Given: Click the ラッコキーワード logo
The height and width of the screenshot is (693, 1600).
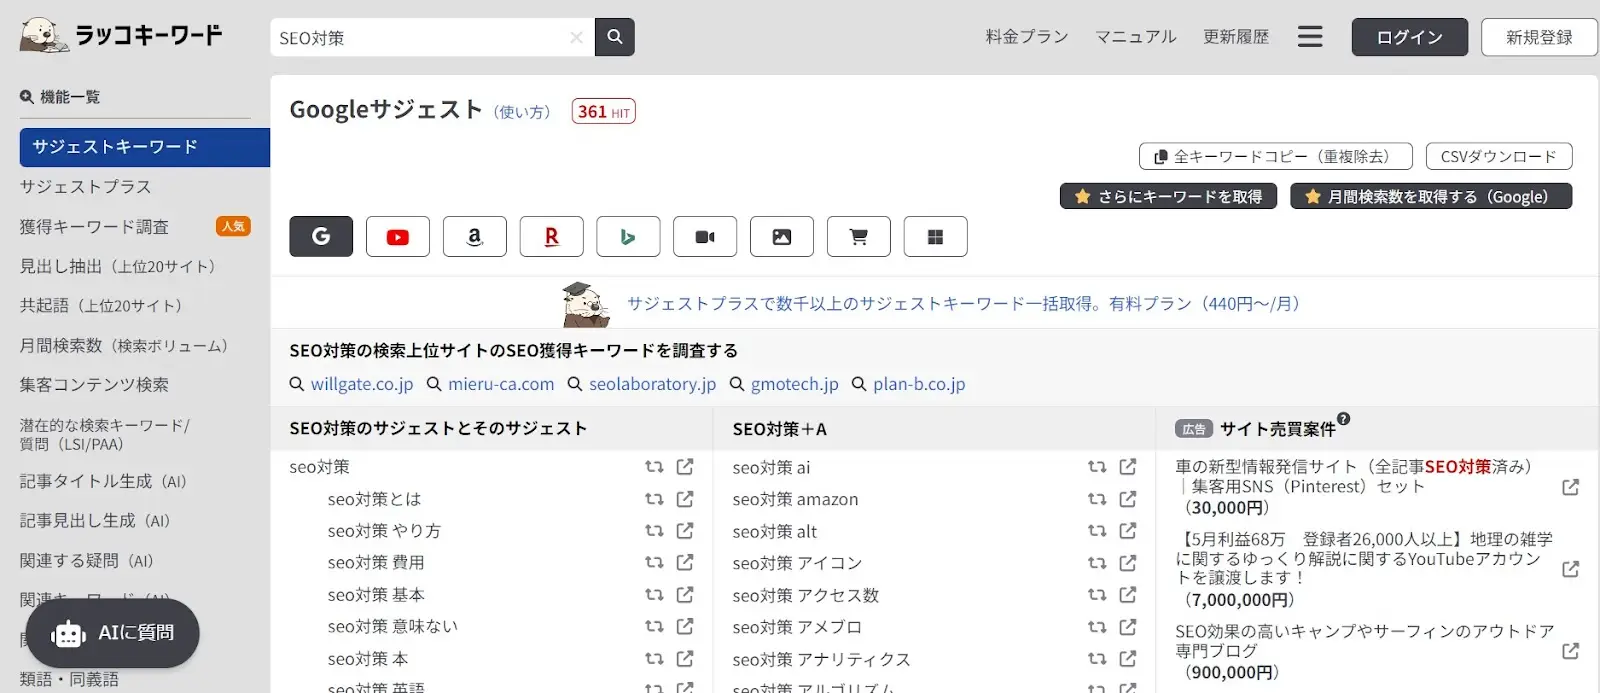Looking at the screenshot, I should (x=121, y=36).
